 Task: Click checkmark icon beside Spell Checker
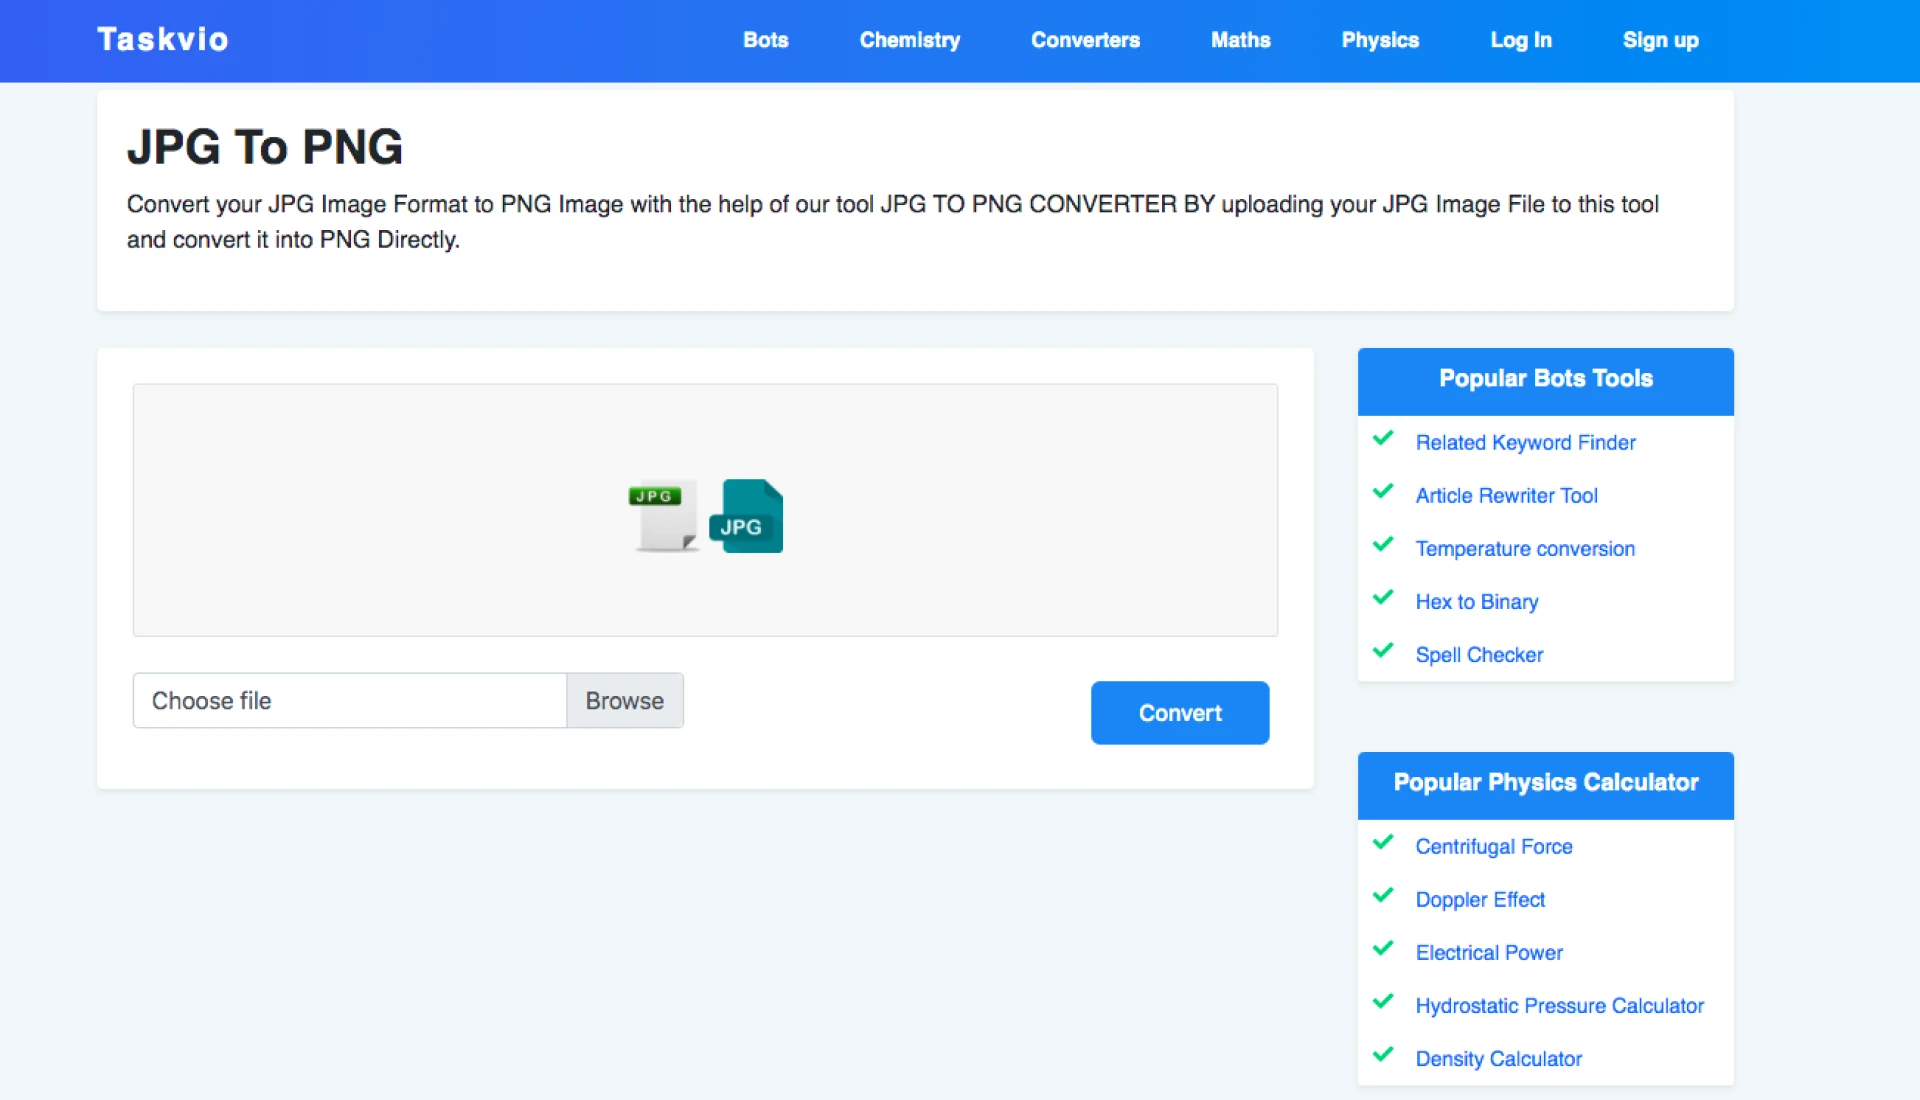[x=1383, y=651]
